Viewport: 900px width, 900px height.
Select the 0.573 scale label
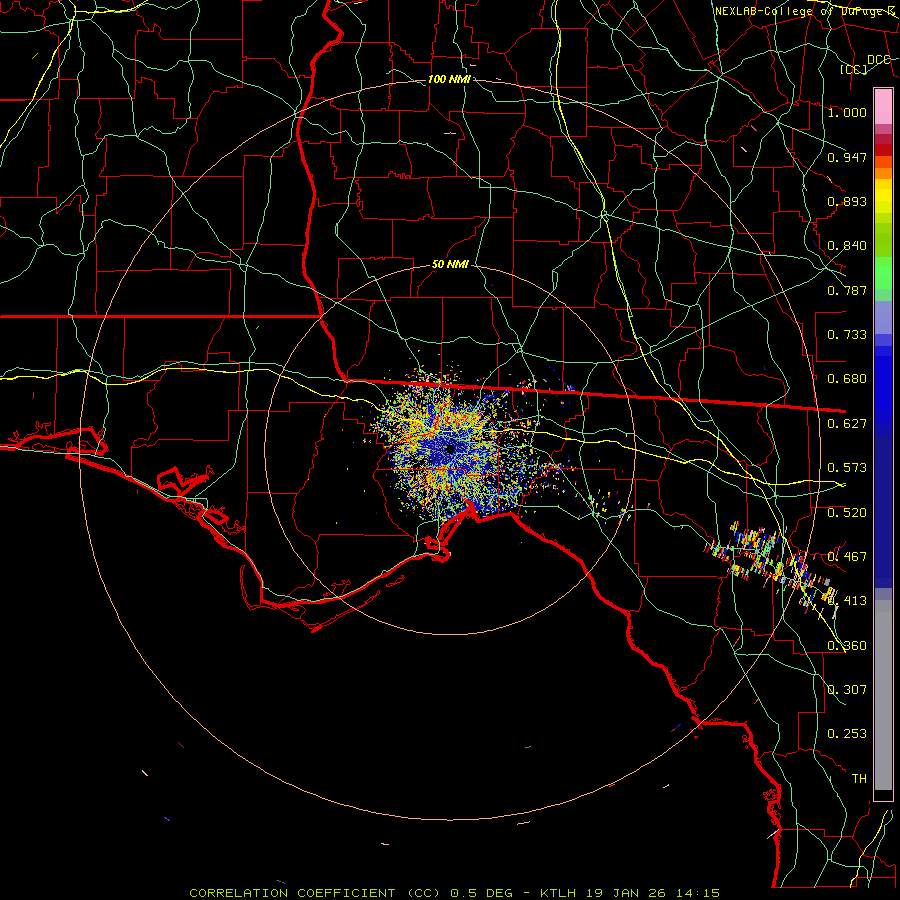[847, 468]
